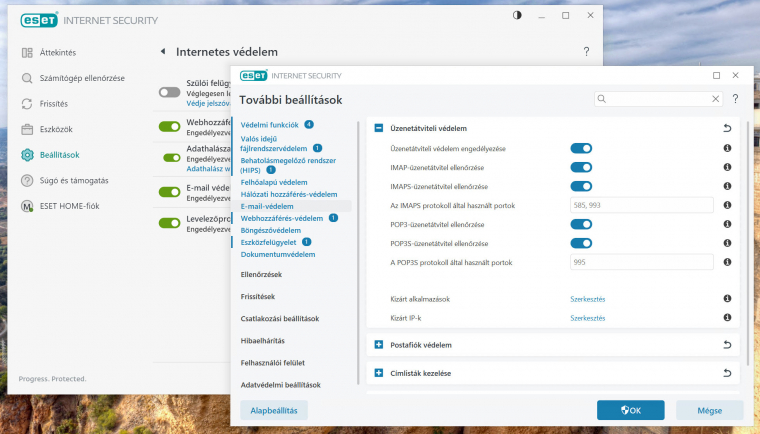760x434 pixels.
Task: Toggle the Adathalászat switch in main window
Action: pyautogui.click(x=172, y=158)
